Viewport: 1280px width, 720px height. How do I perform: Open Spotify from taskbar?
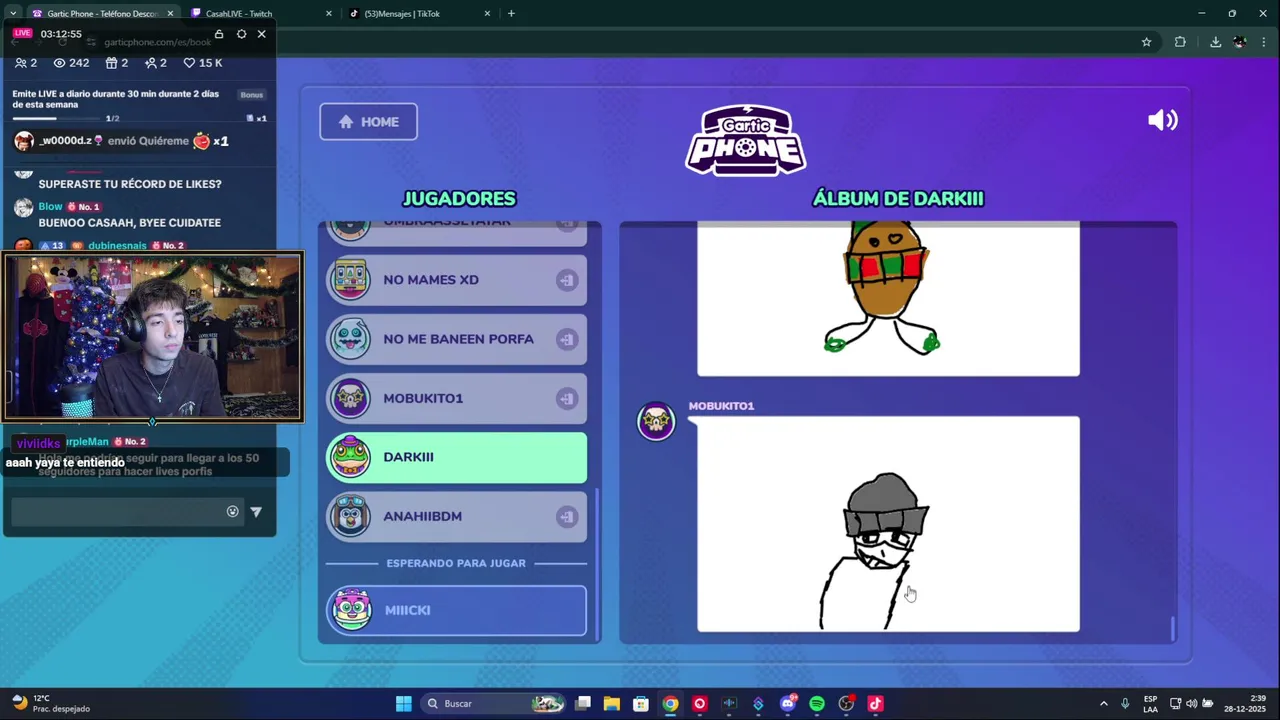817,704
